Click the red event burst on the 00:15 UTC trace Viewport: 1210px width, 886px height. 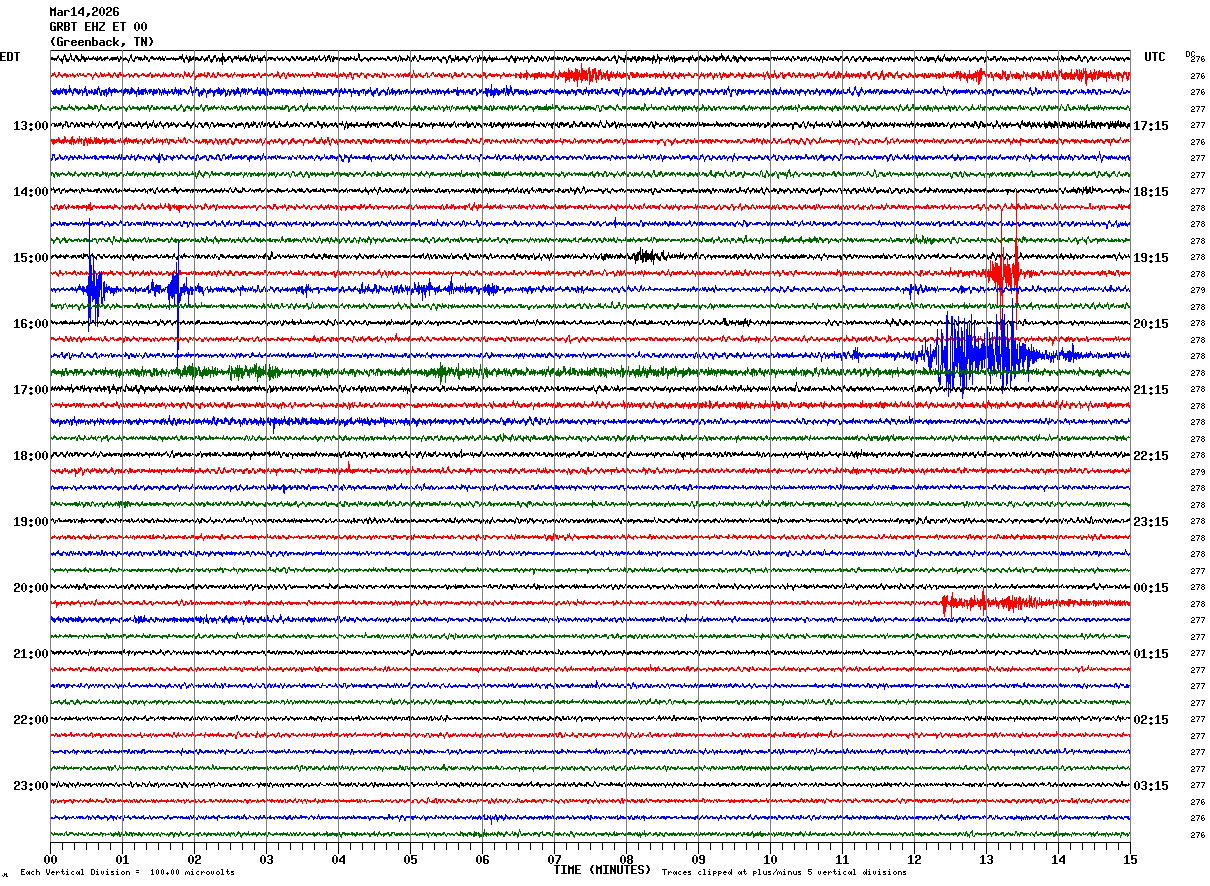click(x=995, y=603)
